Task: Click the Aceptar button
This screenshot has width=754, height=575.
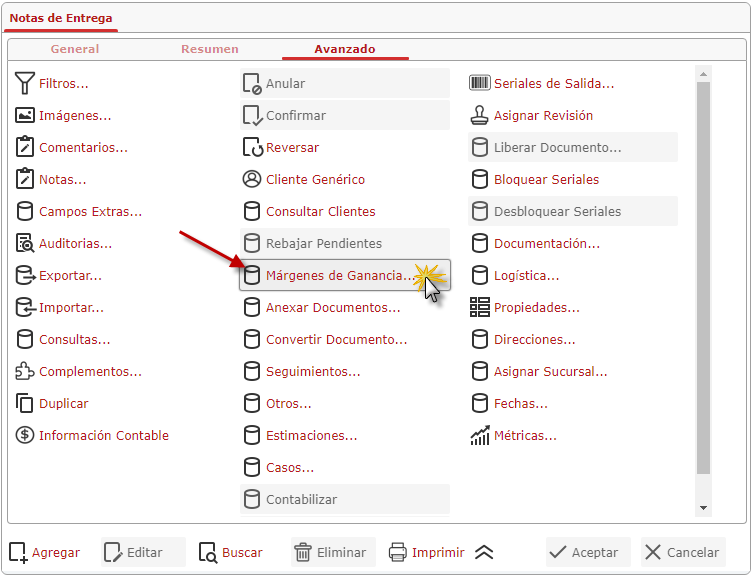Action: [588, 552]
